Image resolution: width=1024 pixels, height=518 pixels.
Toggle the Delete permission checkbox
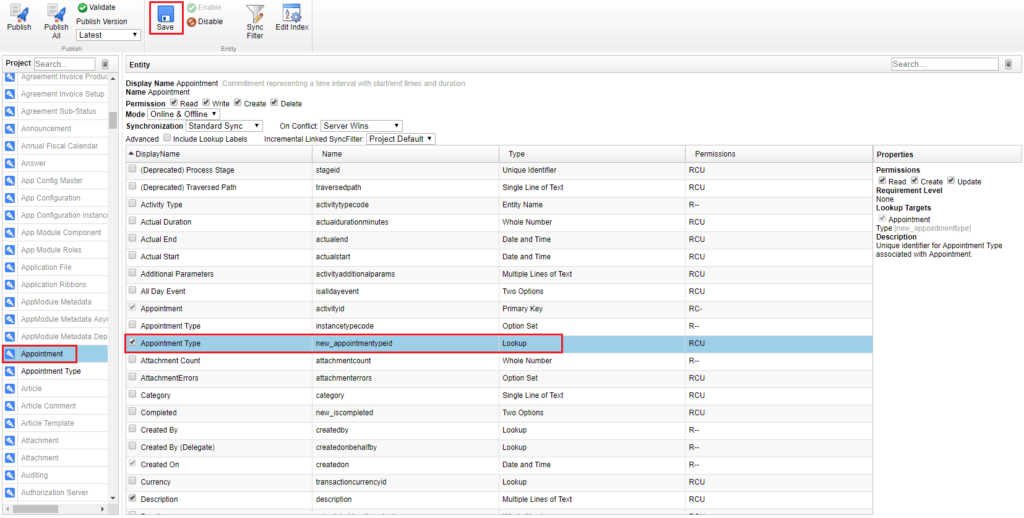[274, 103]
